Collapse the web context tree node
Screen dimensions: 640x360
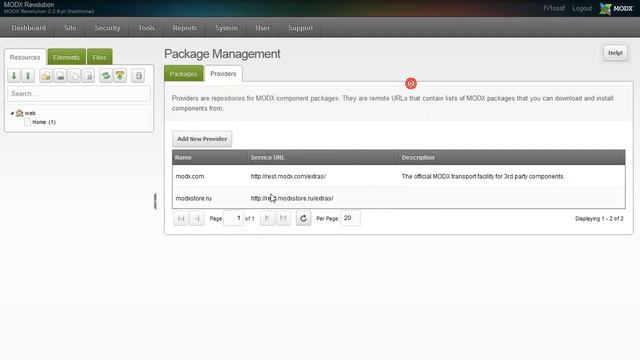pos(12,113)
